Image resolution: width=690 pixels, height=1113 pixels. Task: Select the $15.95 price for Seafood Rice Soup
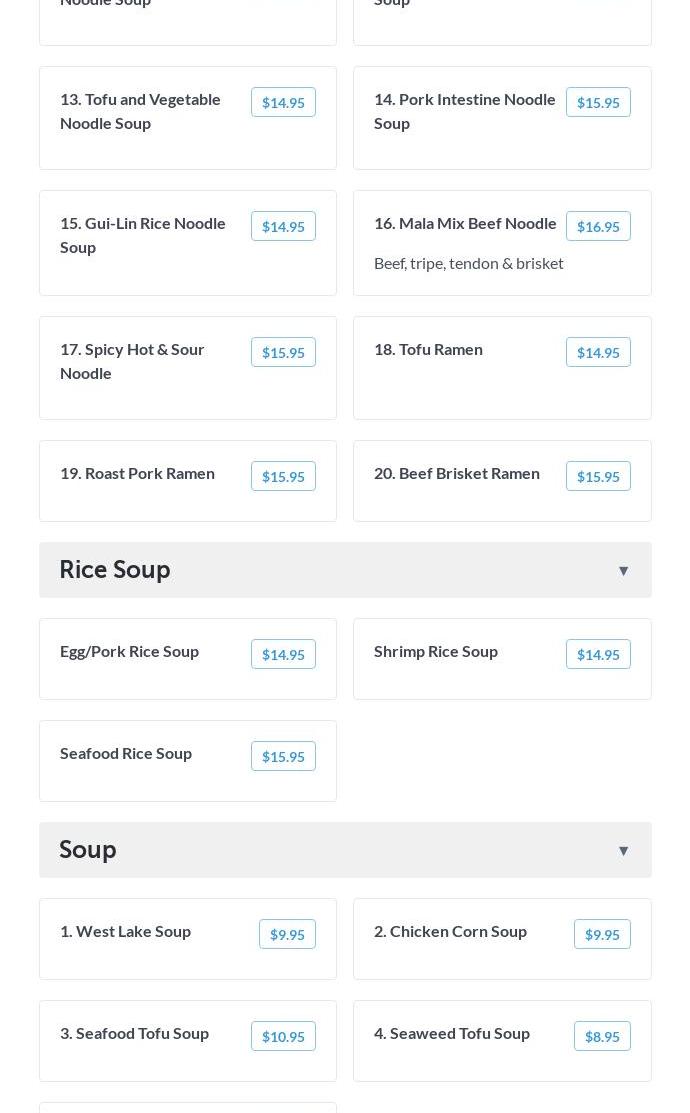point(283,756)
